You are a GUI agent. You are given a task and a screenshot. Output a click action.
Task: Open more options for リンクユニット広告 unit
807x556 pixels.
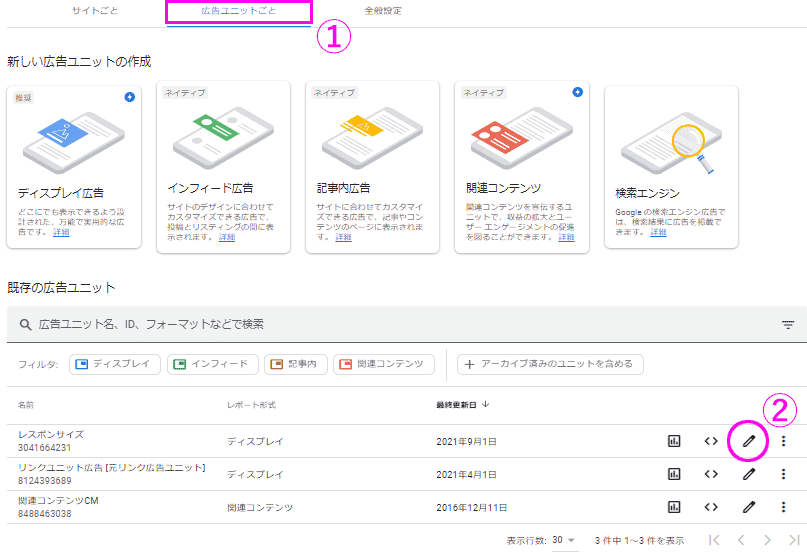(x=783, y=474)
